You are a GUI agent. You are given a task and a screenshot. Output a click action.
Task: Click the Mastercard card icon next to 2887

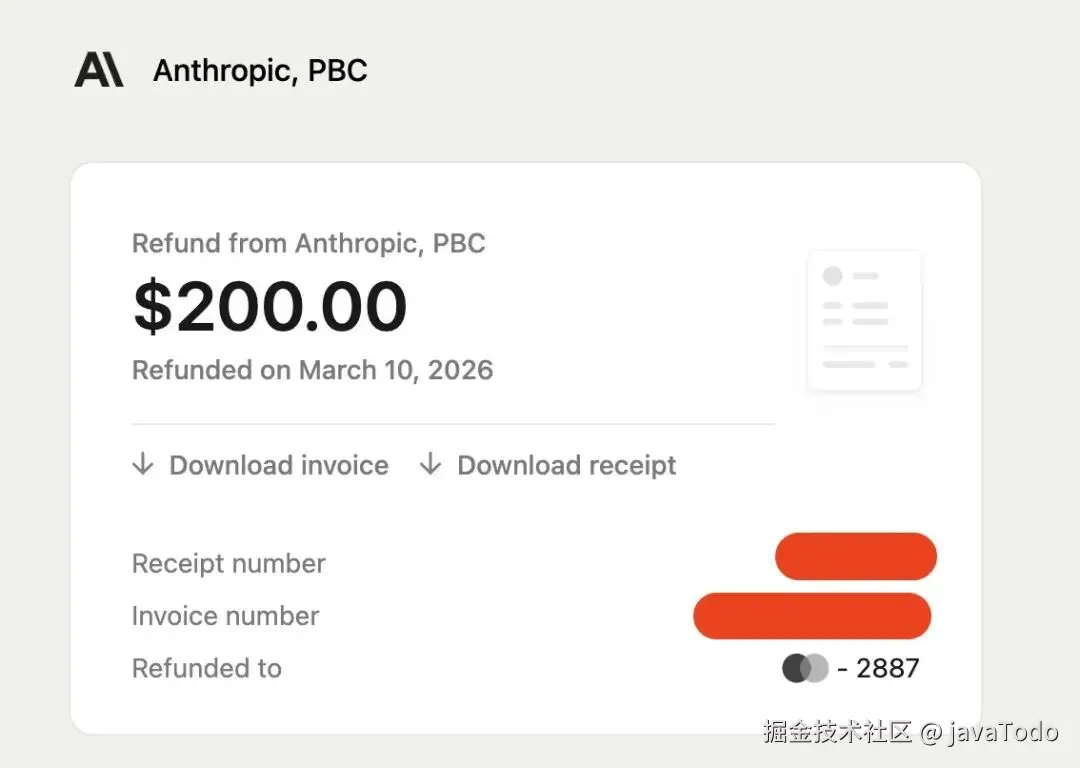tap(804, 667)
